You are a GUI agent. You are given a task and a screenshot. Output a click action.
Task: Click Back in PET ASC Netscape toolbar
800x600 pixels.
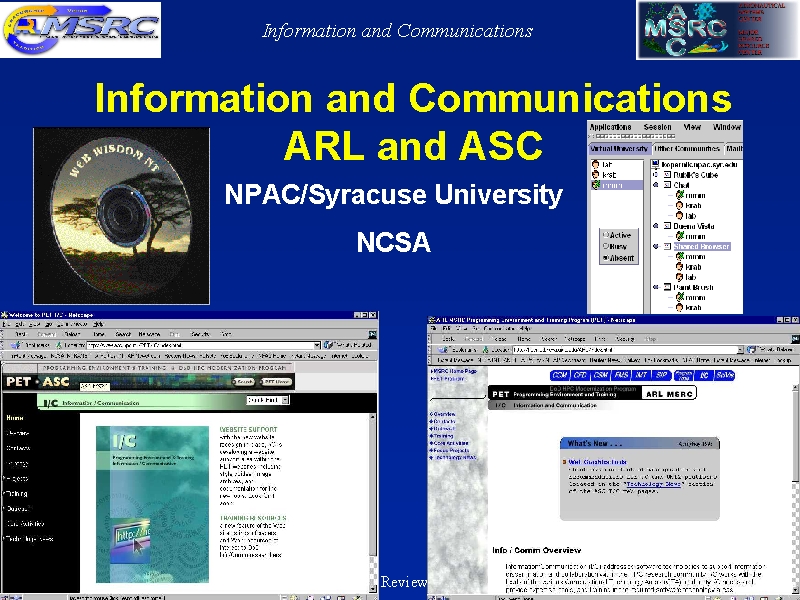[x=20, y=334]
